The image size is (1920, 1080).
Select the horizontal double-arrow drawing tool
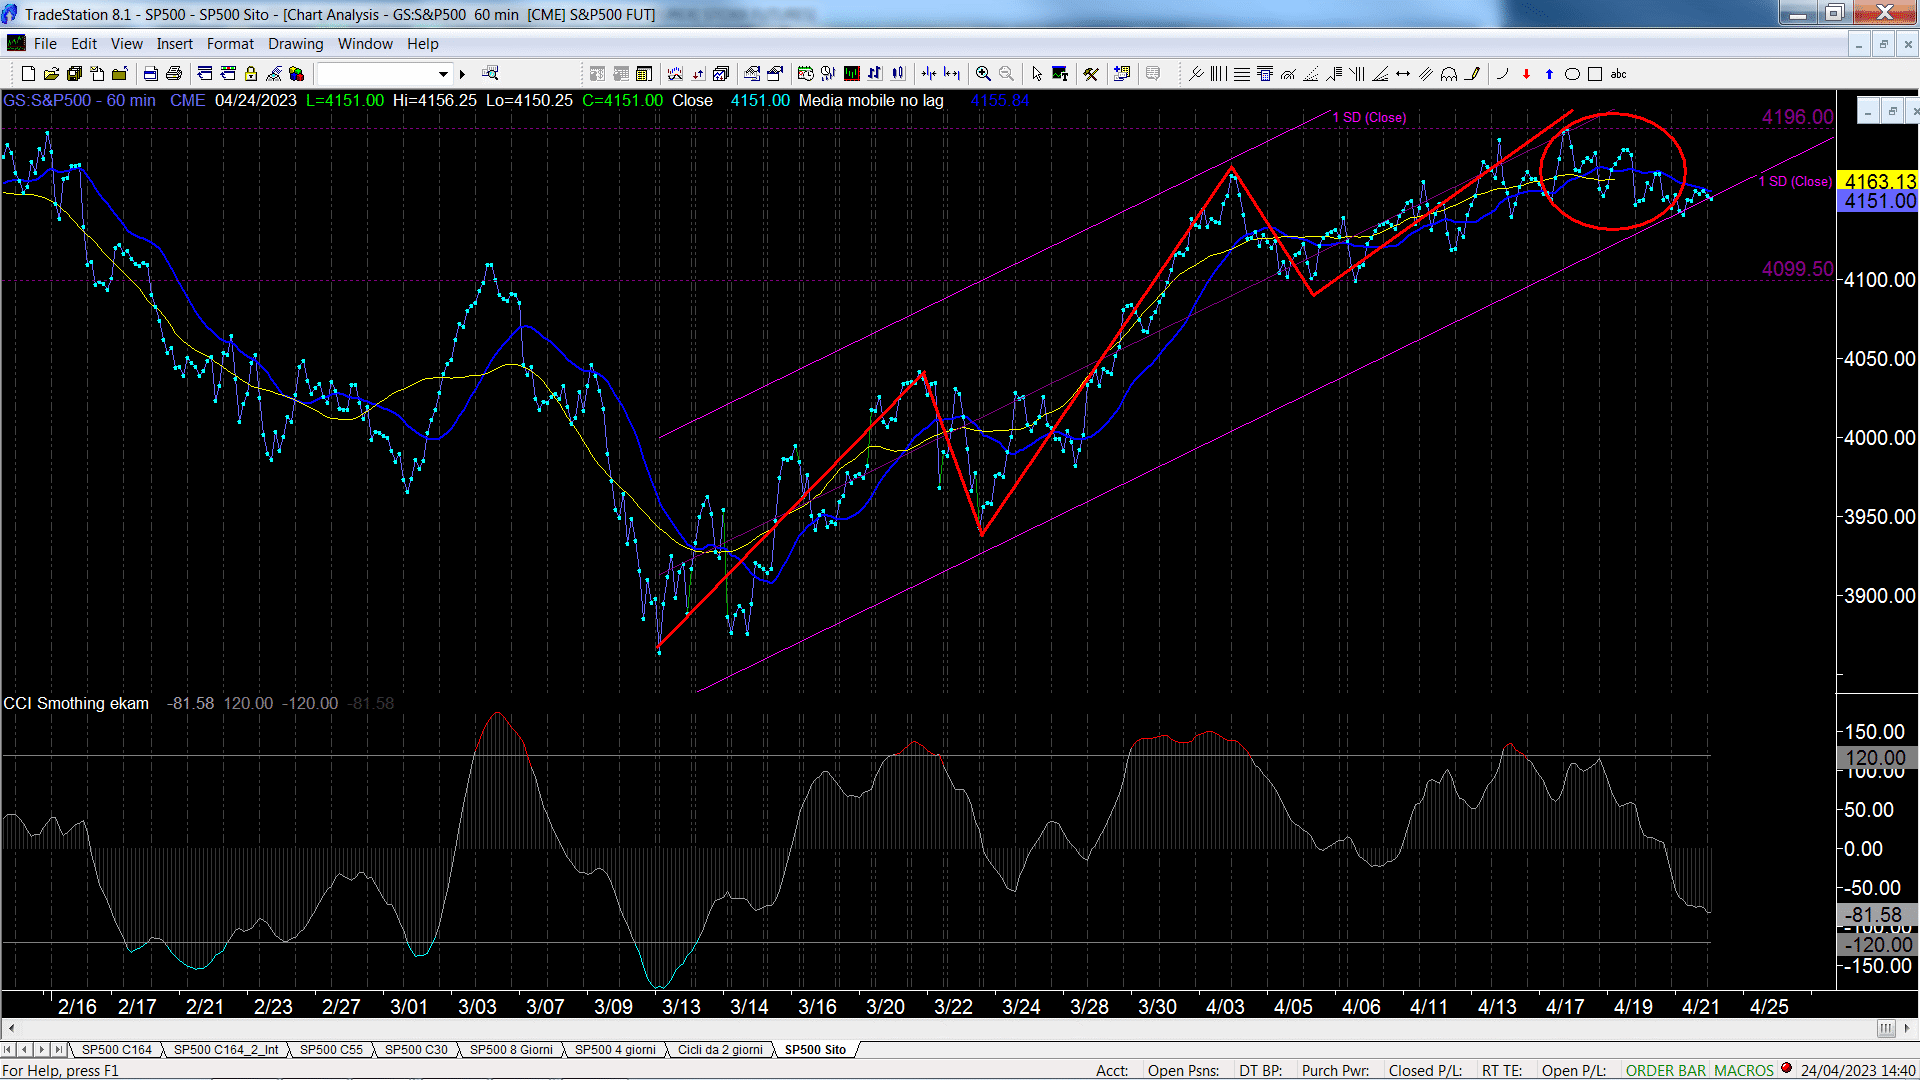pos(1403,73)
